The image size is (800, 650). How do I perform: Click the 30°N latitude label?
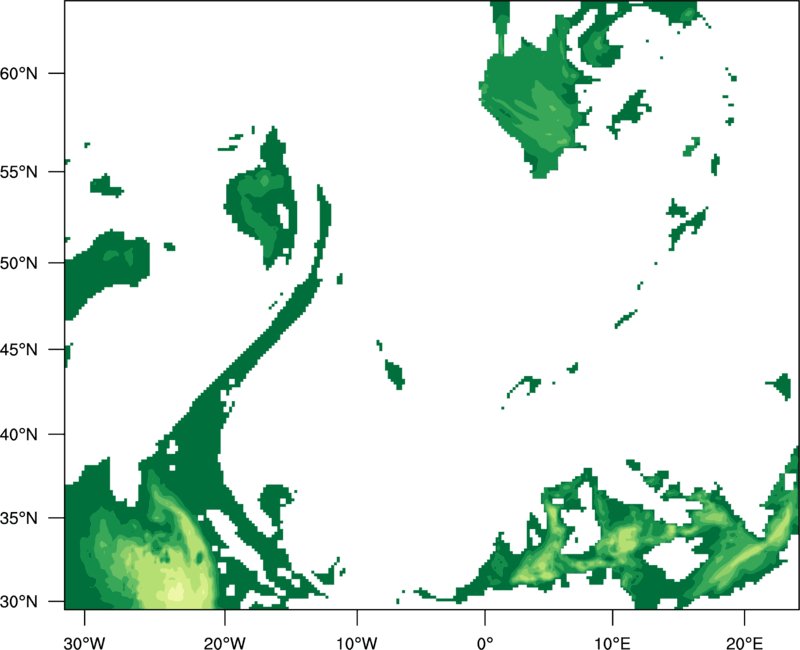point(19,602)
